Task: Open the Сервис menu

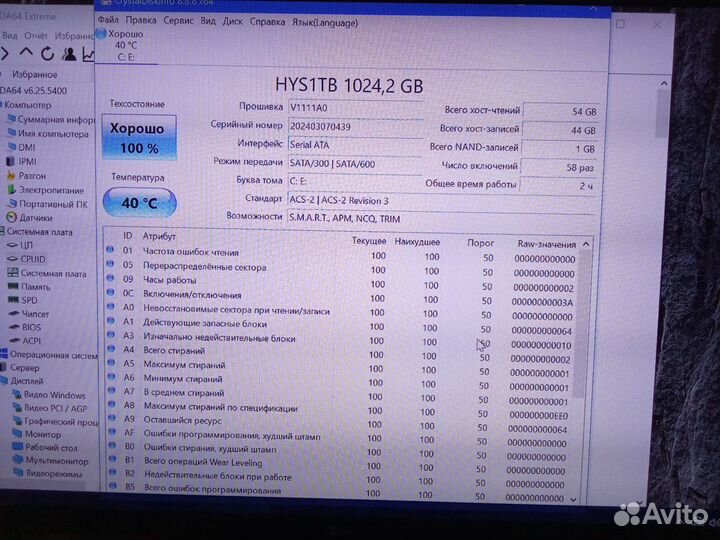Action: [178, 19]
